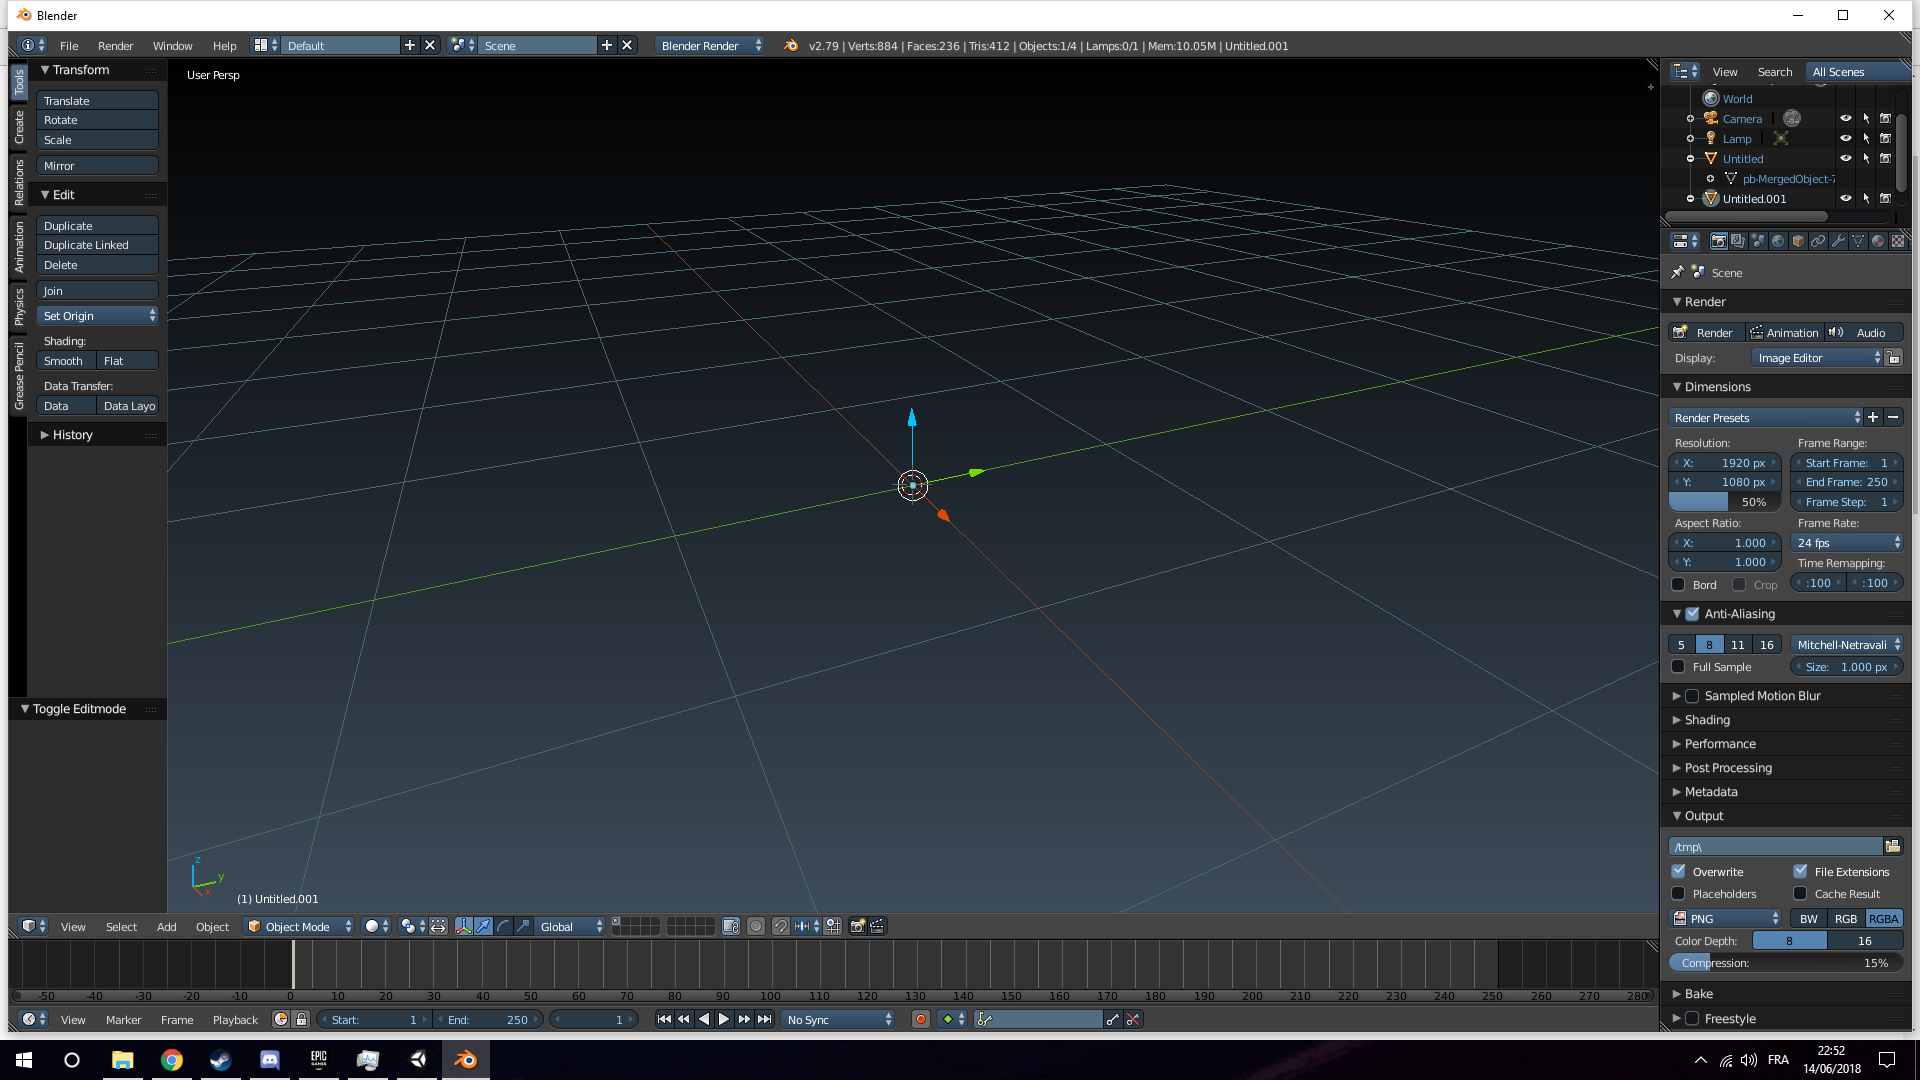1920x1080 pixels.
Task: Open the World properties tab
Action: click(1778, 241)
